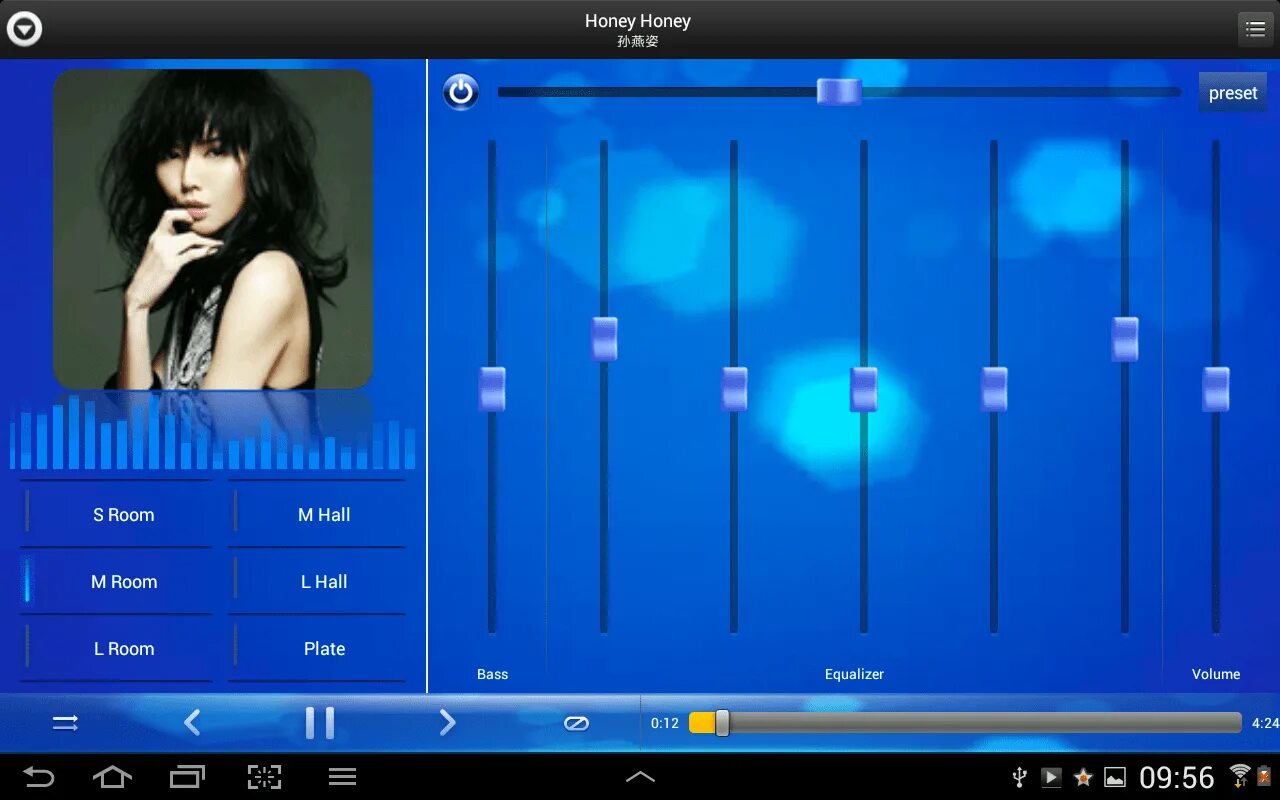Open the playlist icon at top right

pyautogui.click(x=1255, y=30)
